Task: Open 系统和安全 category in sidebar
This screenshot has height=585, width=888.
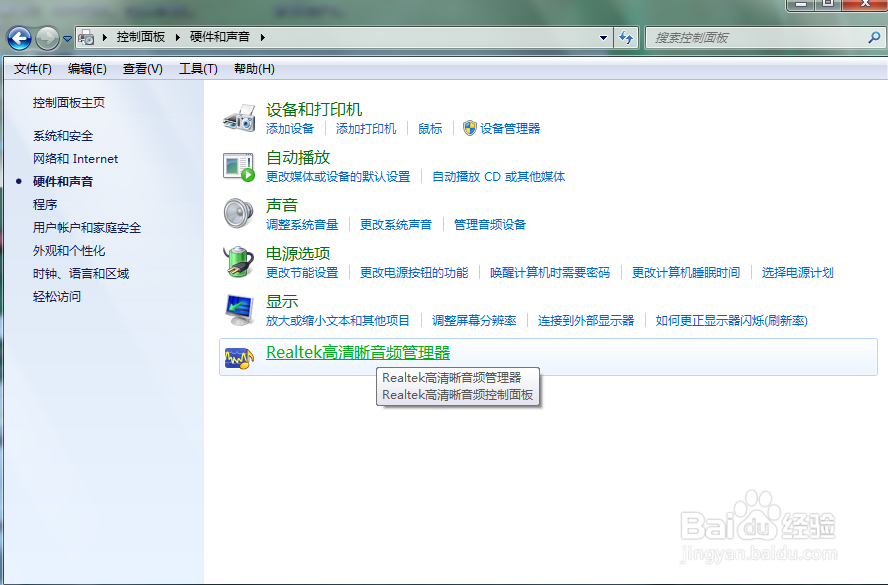Action: (x=63, y=136)
